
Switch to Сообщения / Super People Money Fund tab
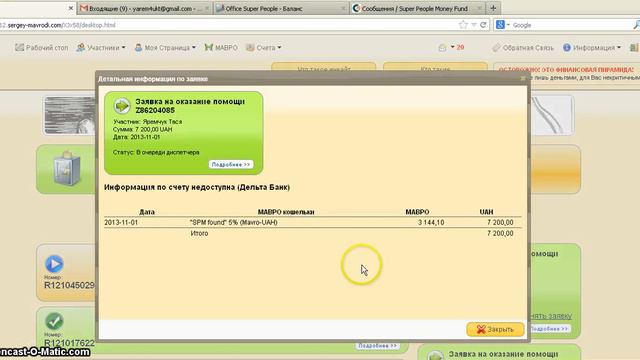point(417,8)
